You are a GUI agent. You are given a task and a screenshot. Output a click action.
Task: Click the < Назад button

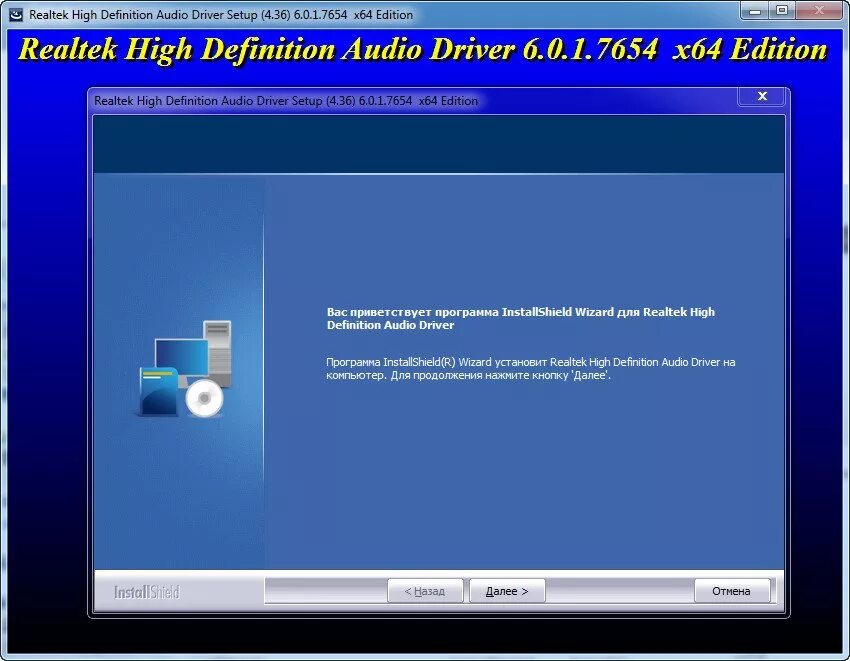click(x=425, y=591)
